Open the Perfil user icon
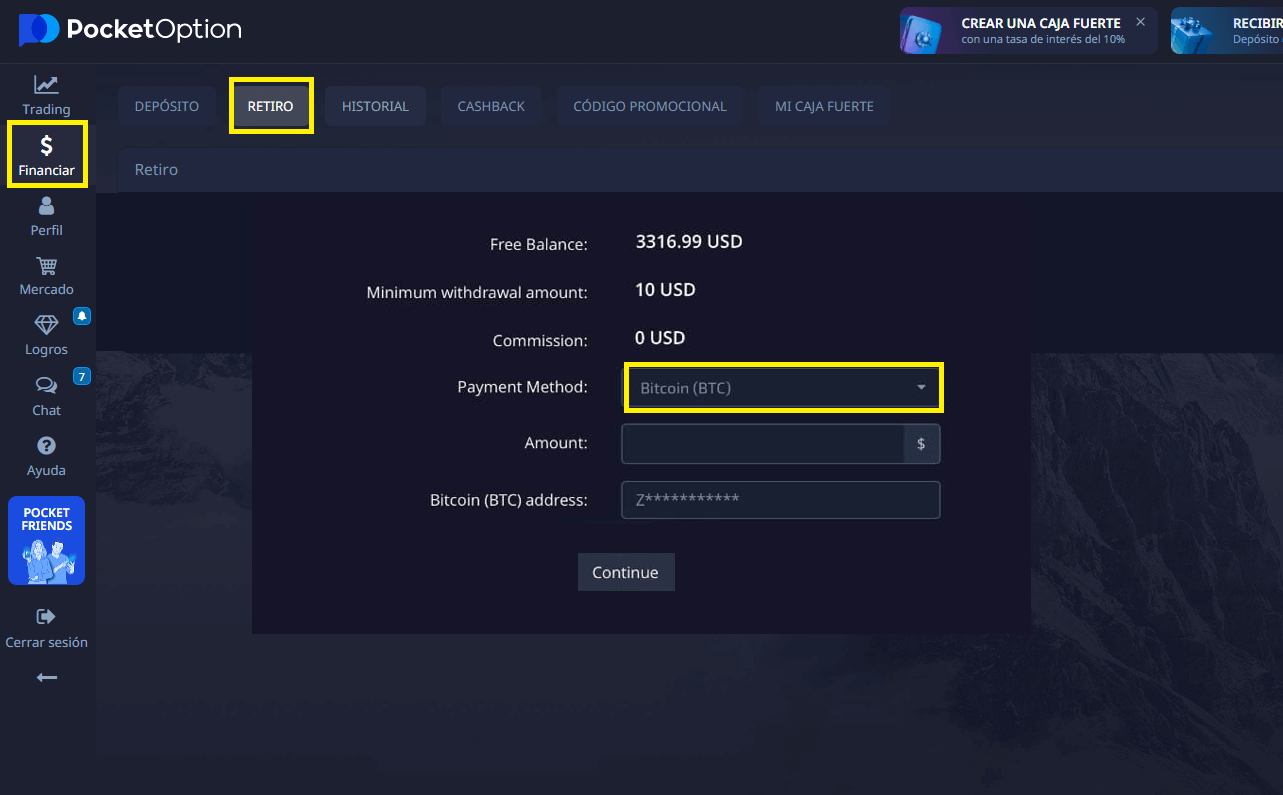 click(46, 206)
